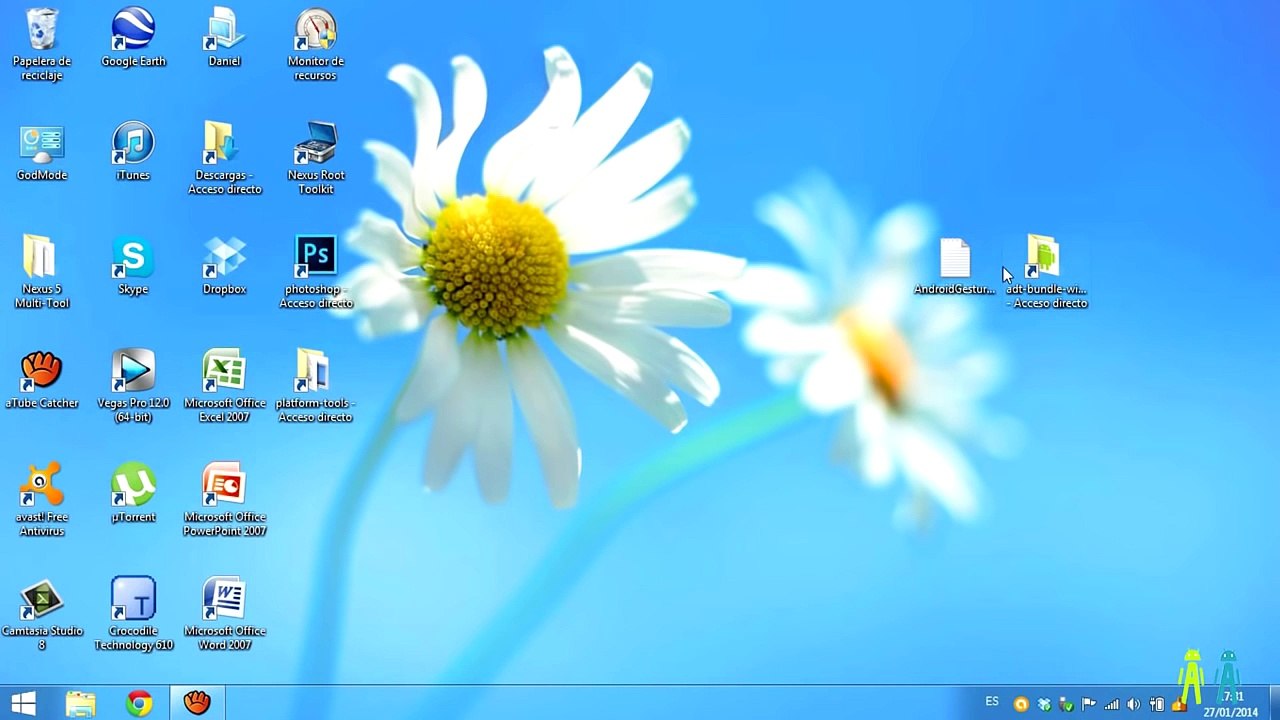The image size is (1280, 720).
Task: Select the platform-tools - Acceso directo folder
Action: click(316, 386)
